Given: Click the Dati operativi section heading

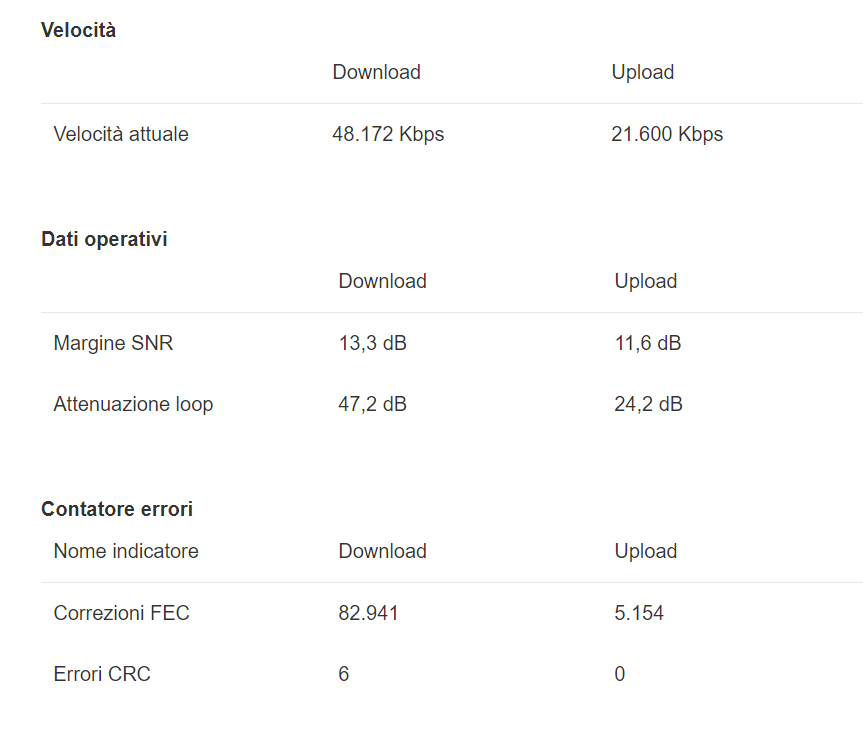Looking at the screenshot, I should [x=104, y=239].
